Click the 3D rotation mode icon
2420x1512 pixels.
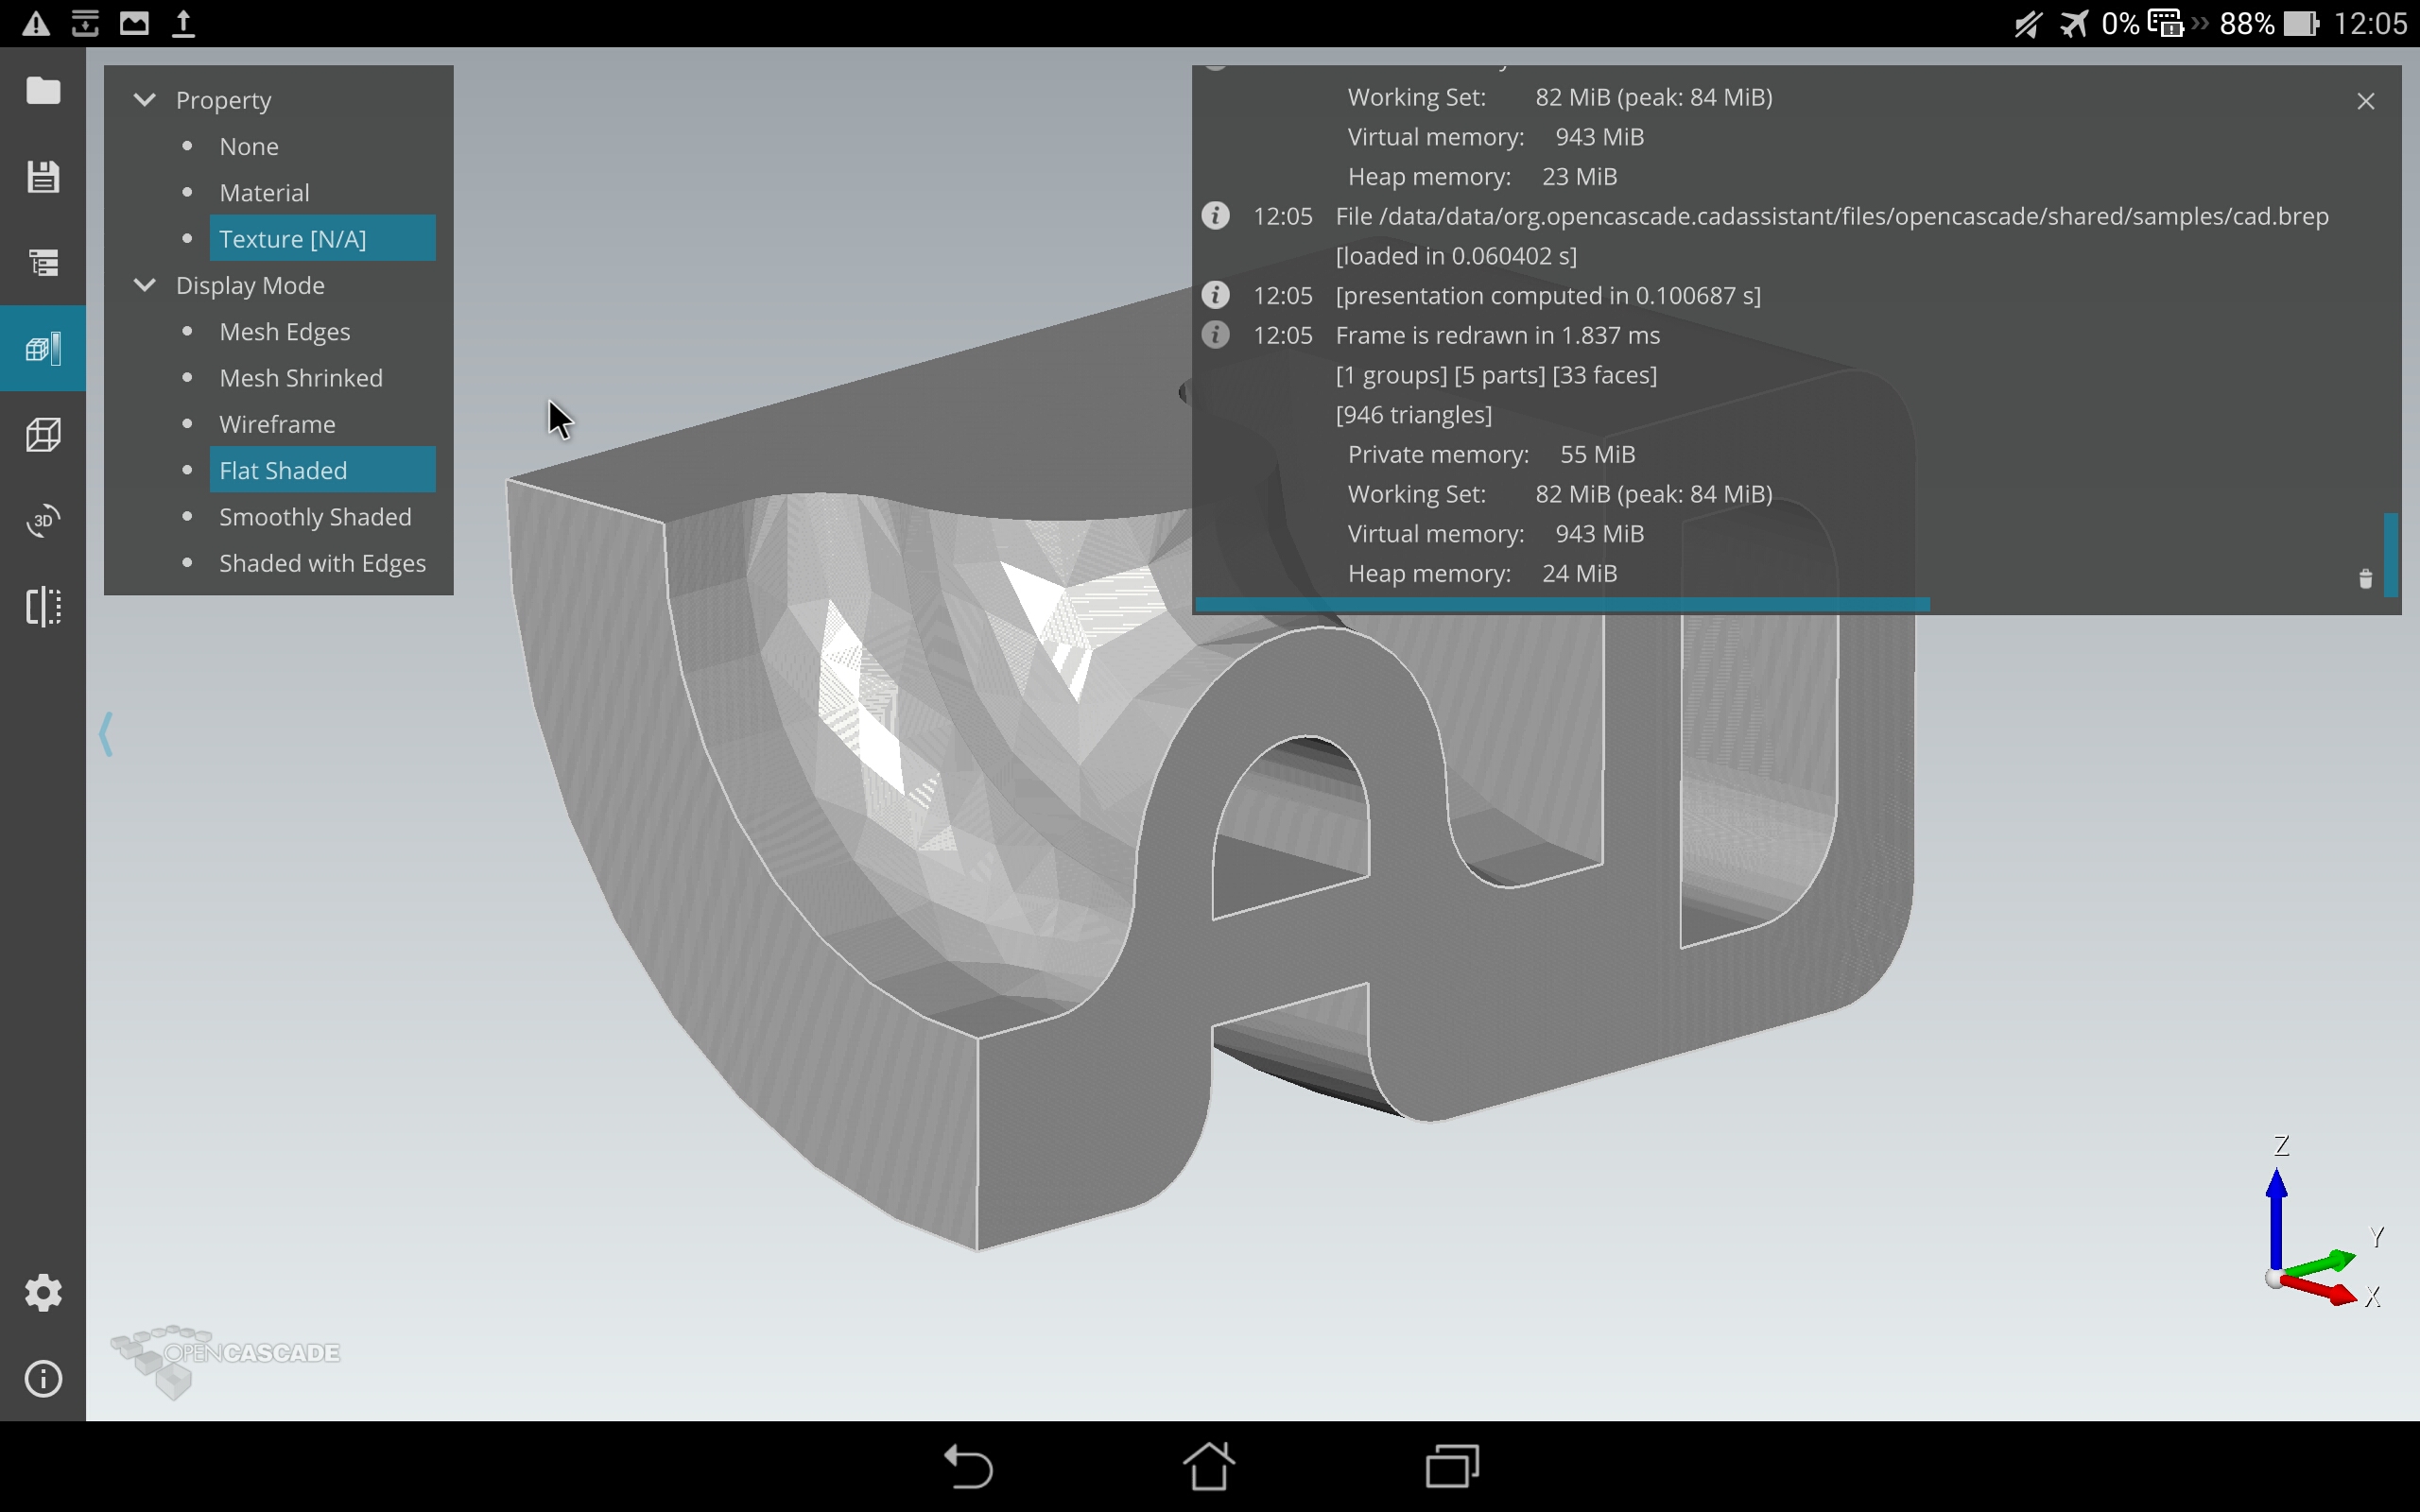(x=43, y=521)
